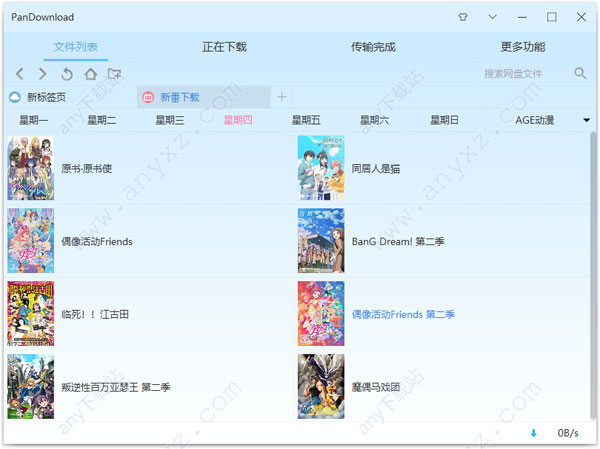Minimize the PanDownload window

[522, 17]
